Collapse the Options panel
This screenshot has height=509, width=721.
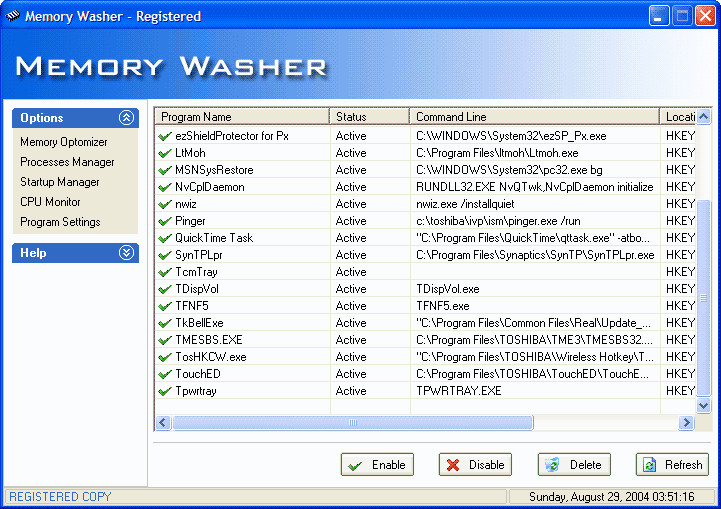pos(126,118)
